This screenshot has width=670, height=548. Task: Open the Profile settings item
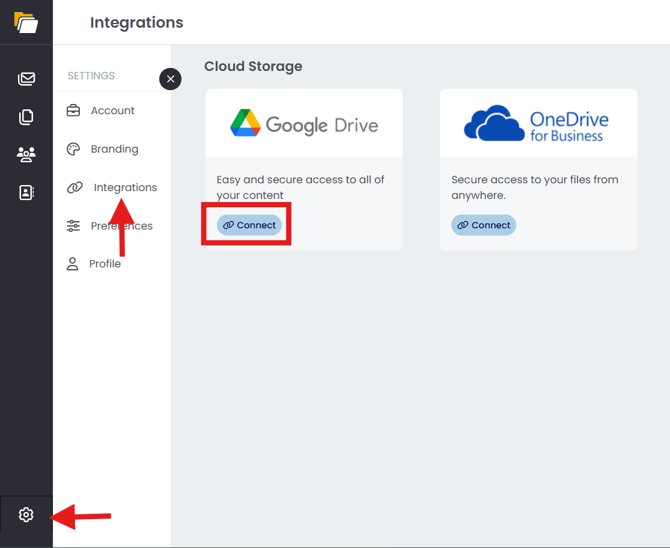[105, 264]
